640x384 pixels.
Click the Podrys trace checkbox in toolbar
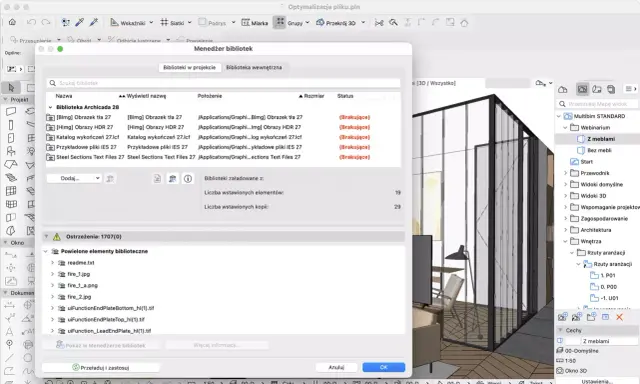point(202,22)
